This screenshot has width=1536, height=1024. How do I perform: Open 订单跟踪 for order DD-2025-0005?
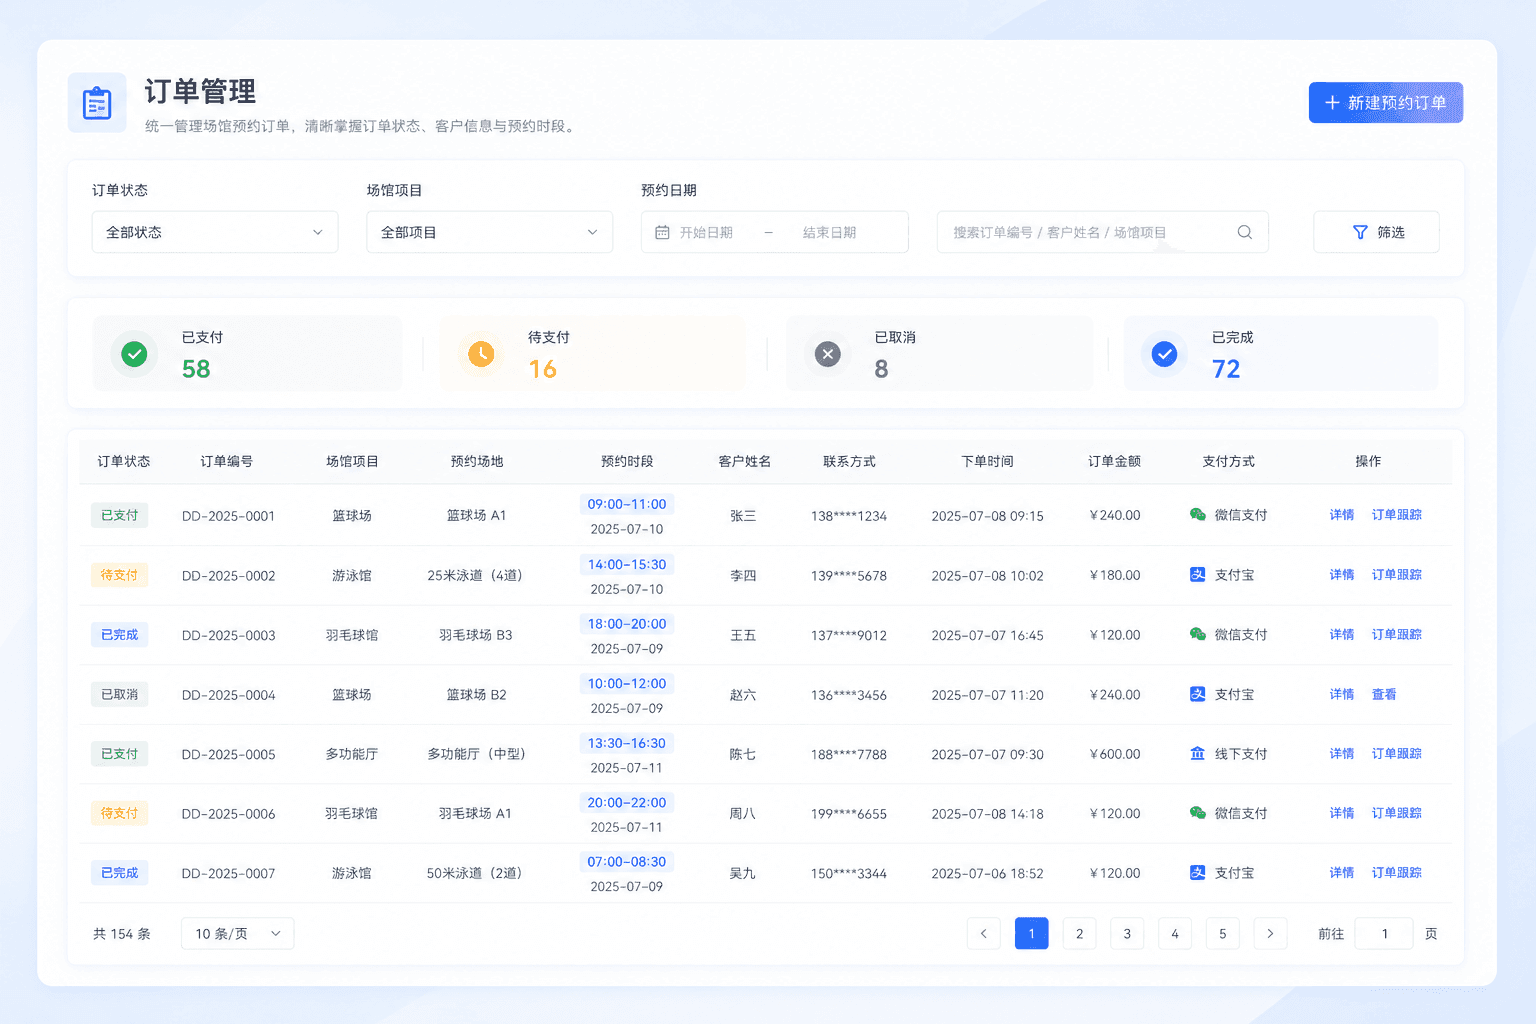point(1397,754)
